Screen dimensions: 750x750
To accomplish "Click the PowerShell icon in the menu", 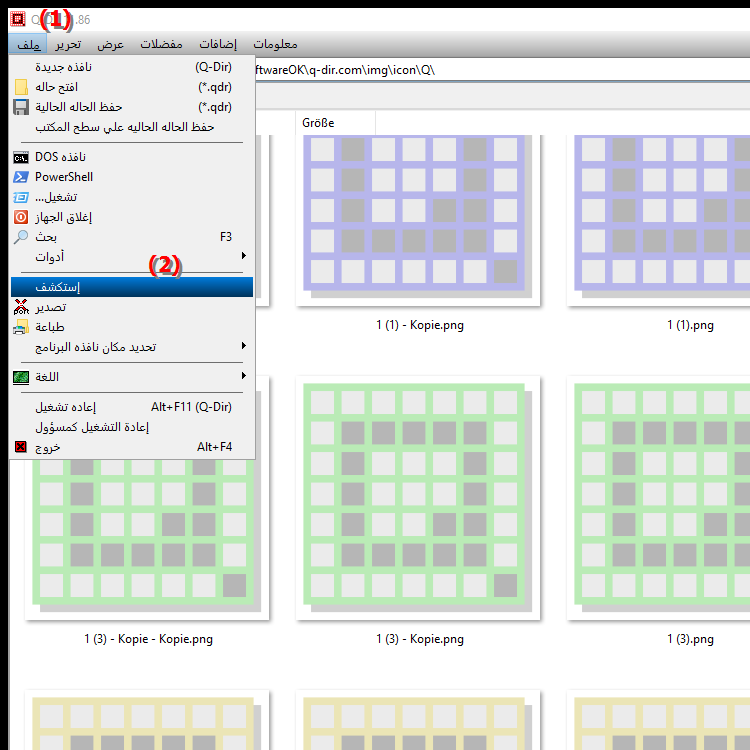I will (x=21, y=177).
